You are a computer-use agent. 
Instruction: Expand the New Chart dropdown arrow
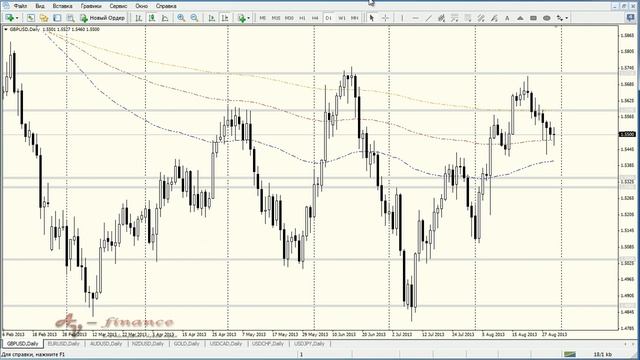17,18
